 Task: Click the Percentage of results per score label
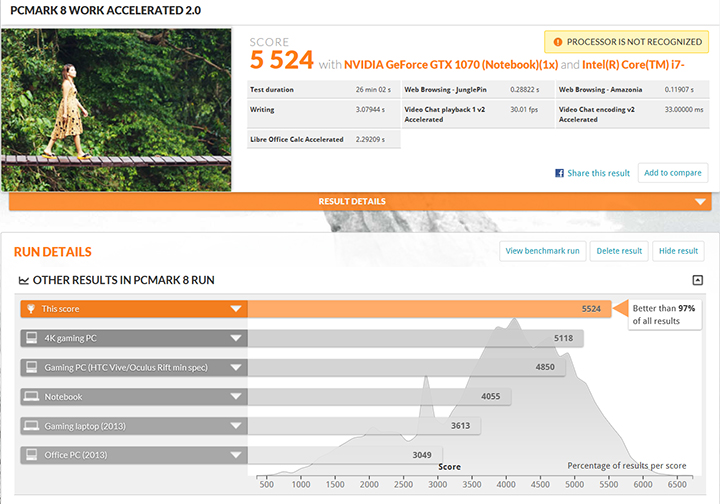tap(627, 465)
